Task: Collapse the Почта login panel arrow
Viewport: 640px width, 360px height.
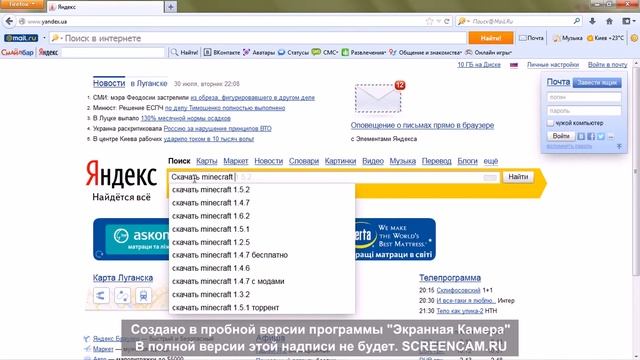Action: click(x=619, y=146)
